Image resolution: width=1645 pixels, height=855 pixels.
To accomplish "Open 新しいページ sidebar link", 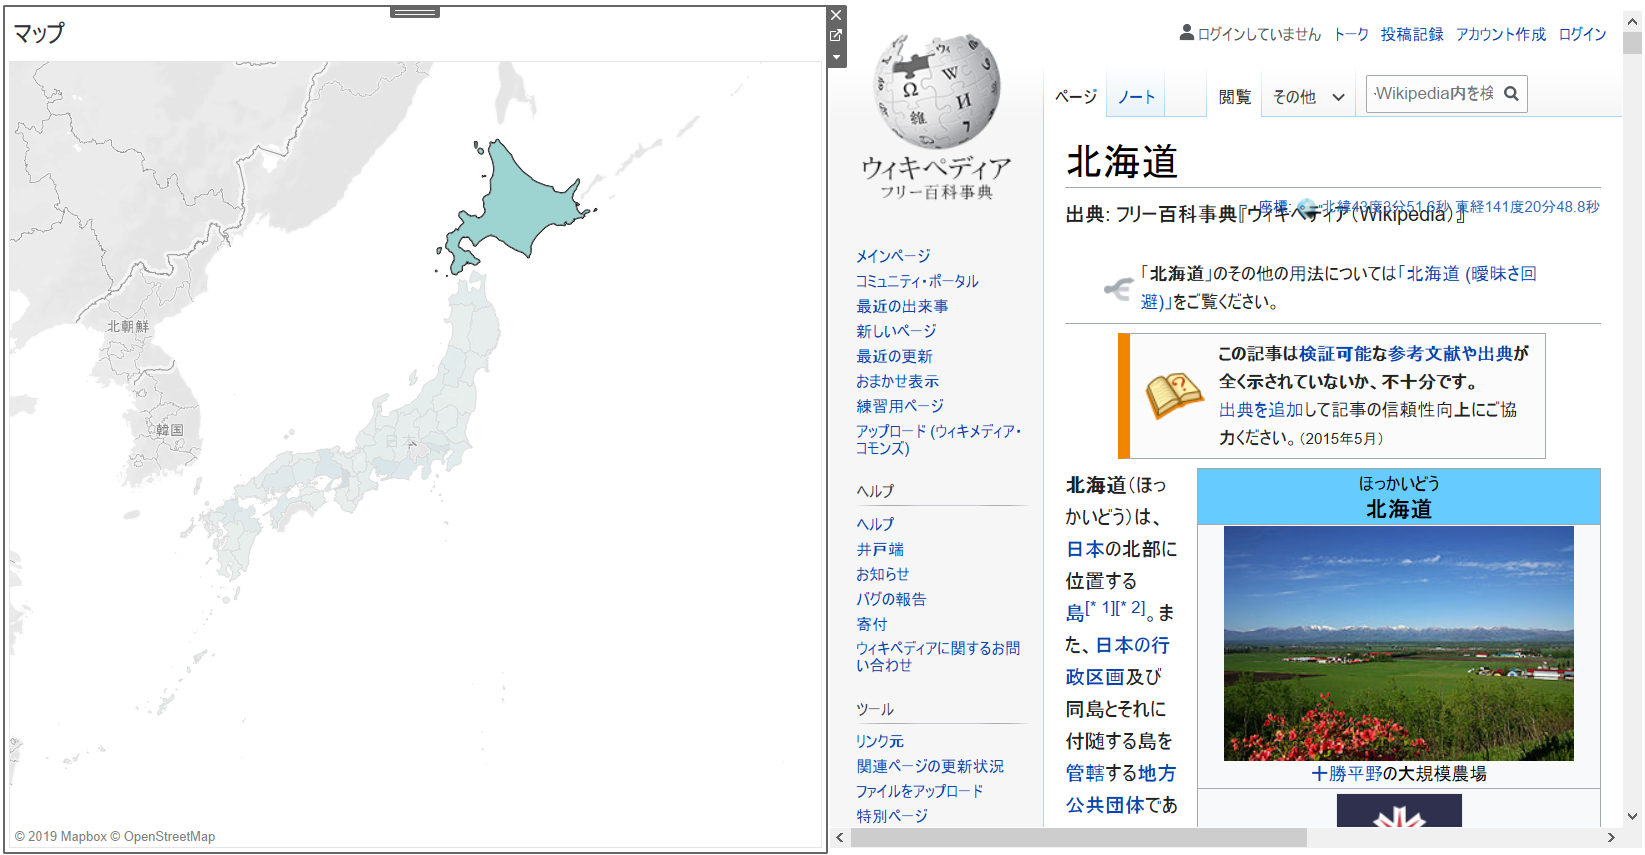I will (x=896, y=331).
